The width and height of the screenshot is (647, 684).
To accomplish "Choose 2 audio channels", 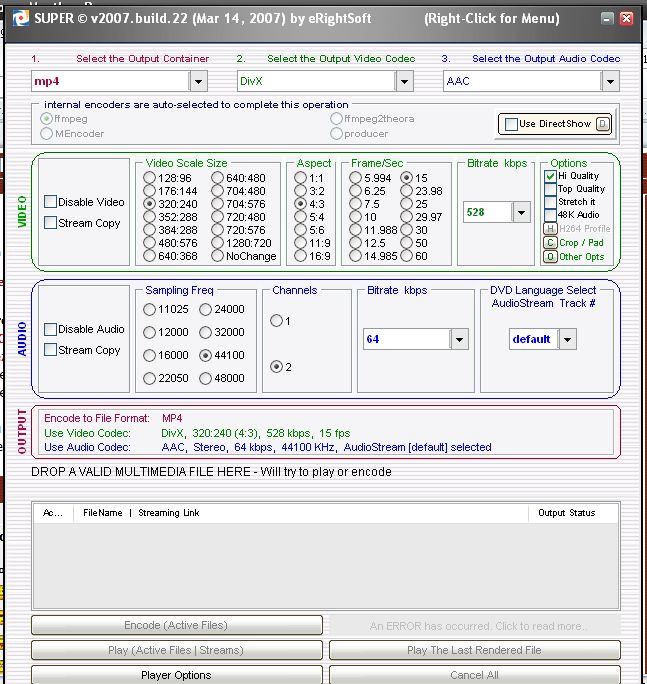I will (276, 367).
